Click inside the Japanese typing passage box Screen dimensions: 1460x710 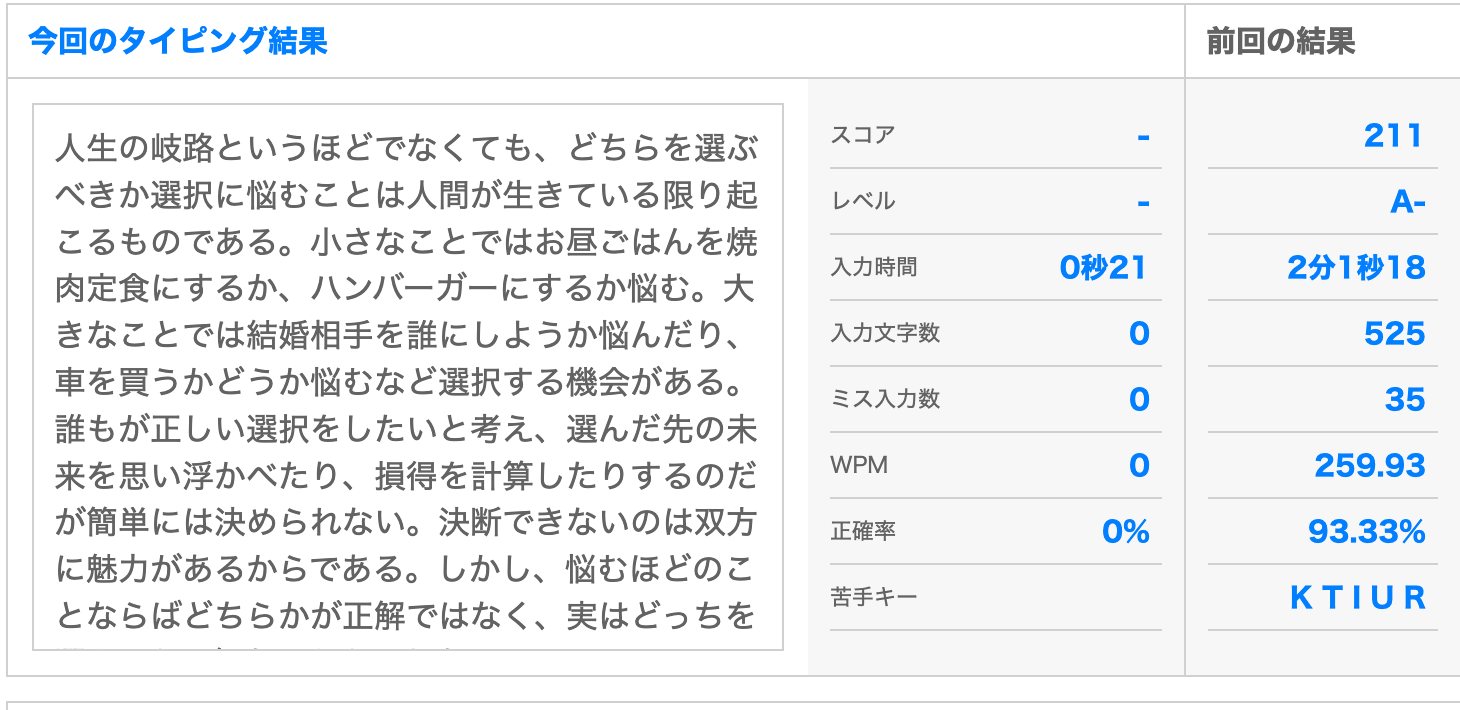(407, 376)
